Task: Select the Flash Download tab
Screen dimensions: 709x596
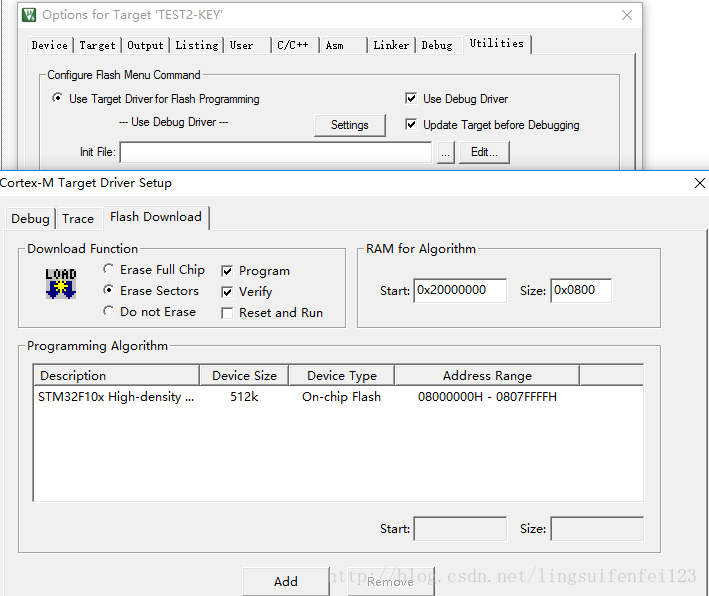Action: 156,217
